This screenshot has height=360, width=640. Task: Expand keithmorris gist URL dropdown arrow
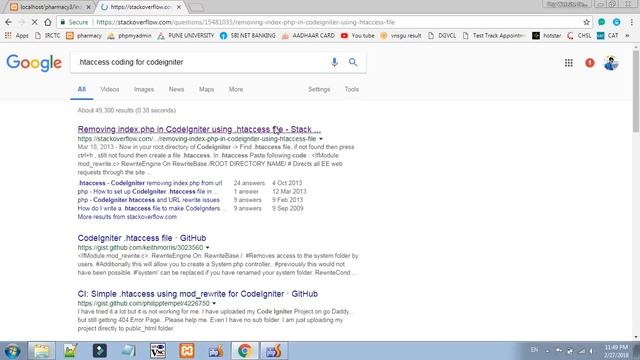click(x=207, y=248)
